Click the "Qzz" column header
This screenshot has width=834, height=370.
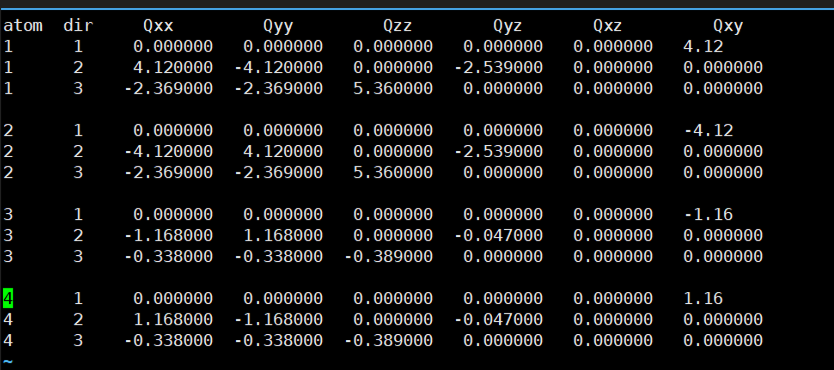pos(398,26)
